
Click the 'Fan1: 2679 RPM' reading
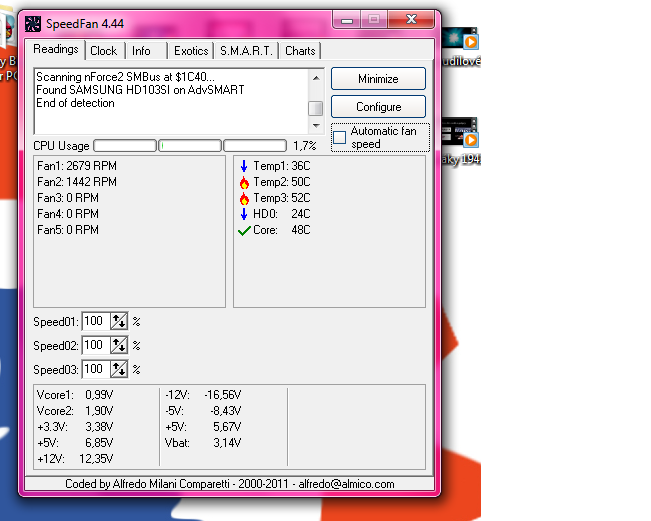coord(77,166)
